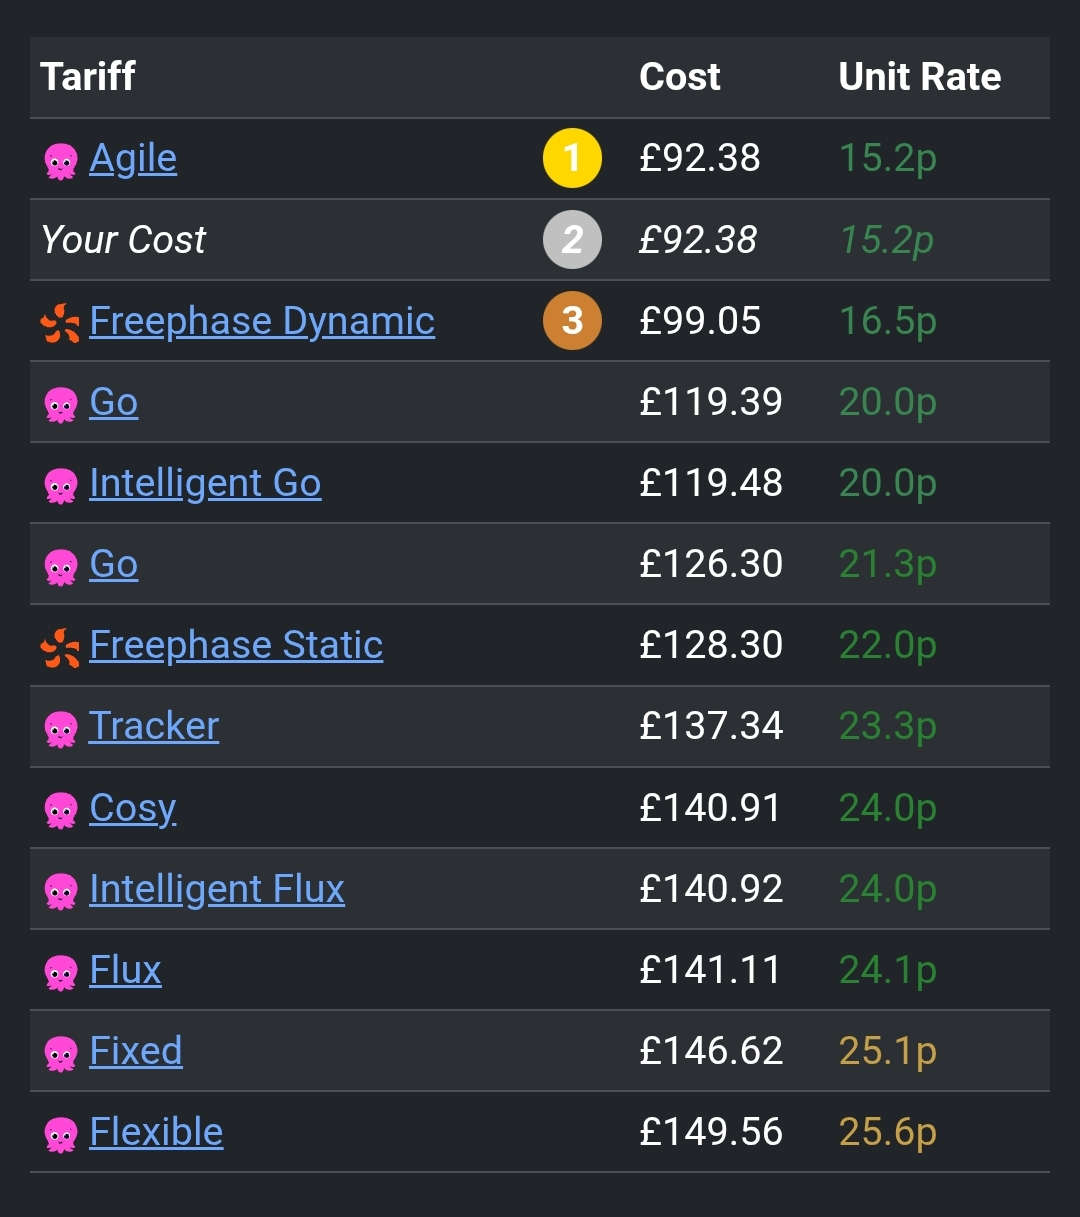Click the silver rank 2 badge
1080x1217 pixels.
pyautogui.click(x=572, y=240)
